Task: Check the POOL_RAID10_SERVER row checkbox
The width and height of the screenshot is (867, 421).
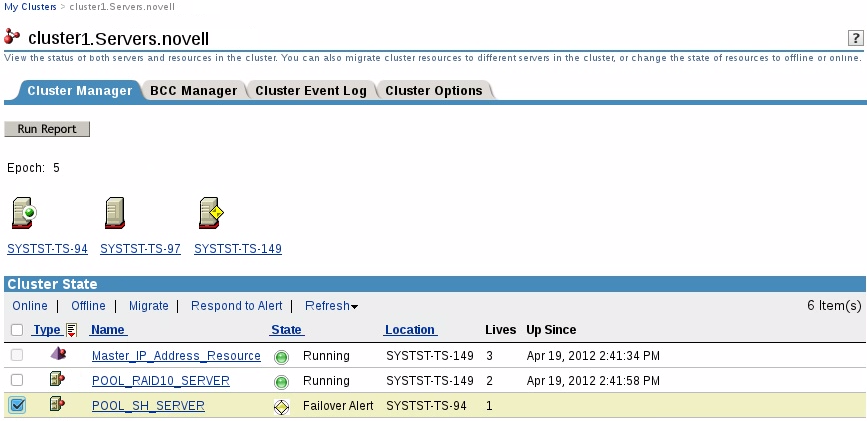Action: point(17,380)
